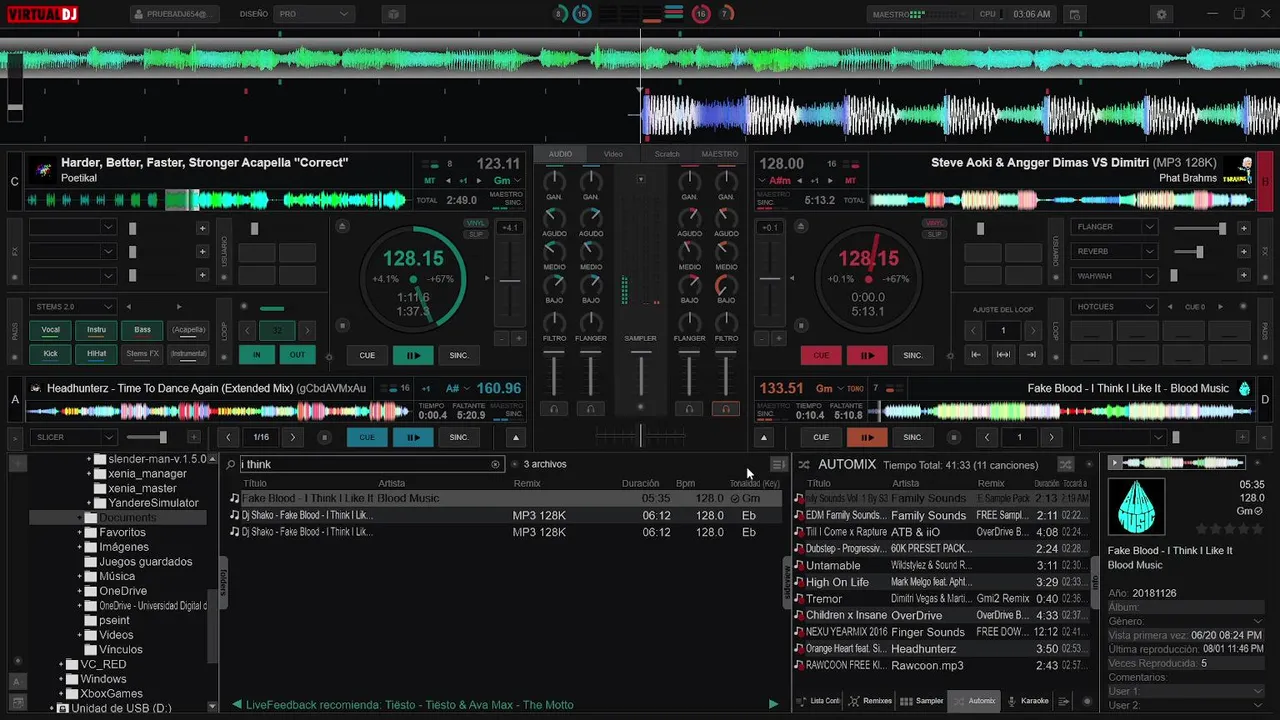Double the loop length on deck C
The height and width of the screenshot is (720, 1280).
(x=307, y=330)
